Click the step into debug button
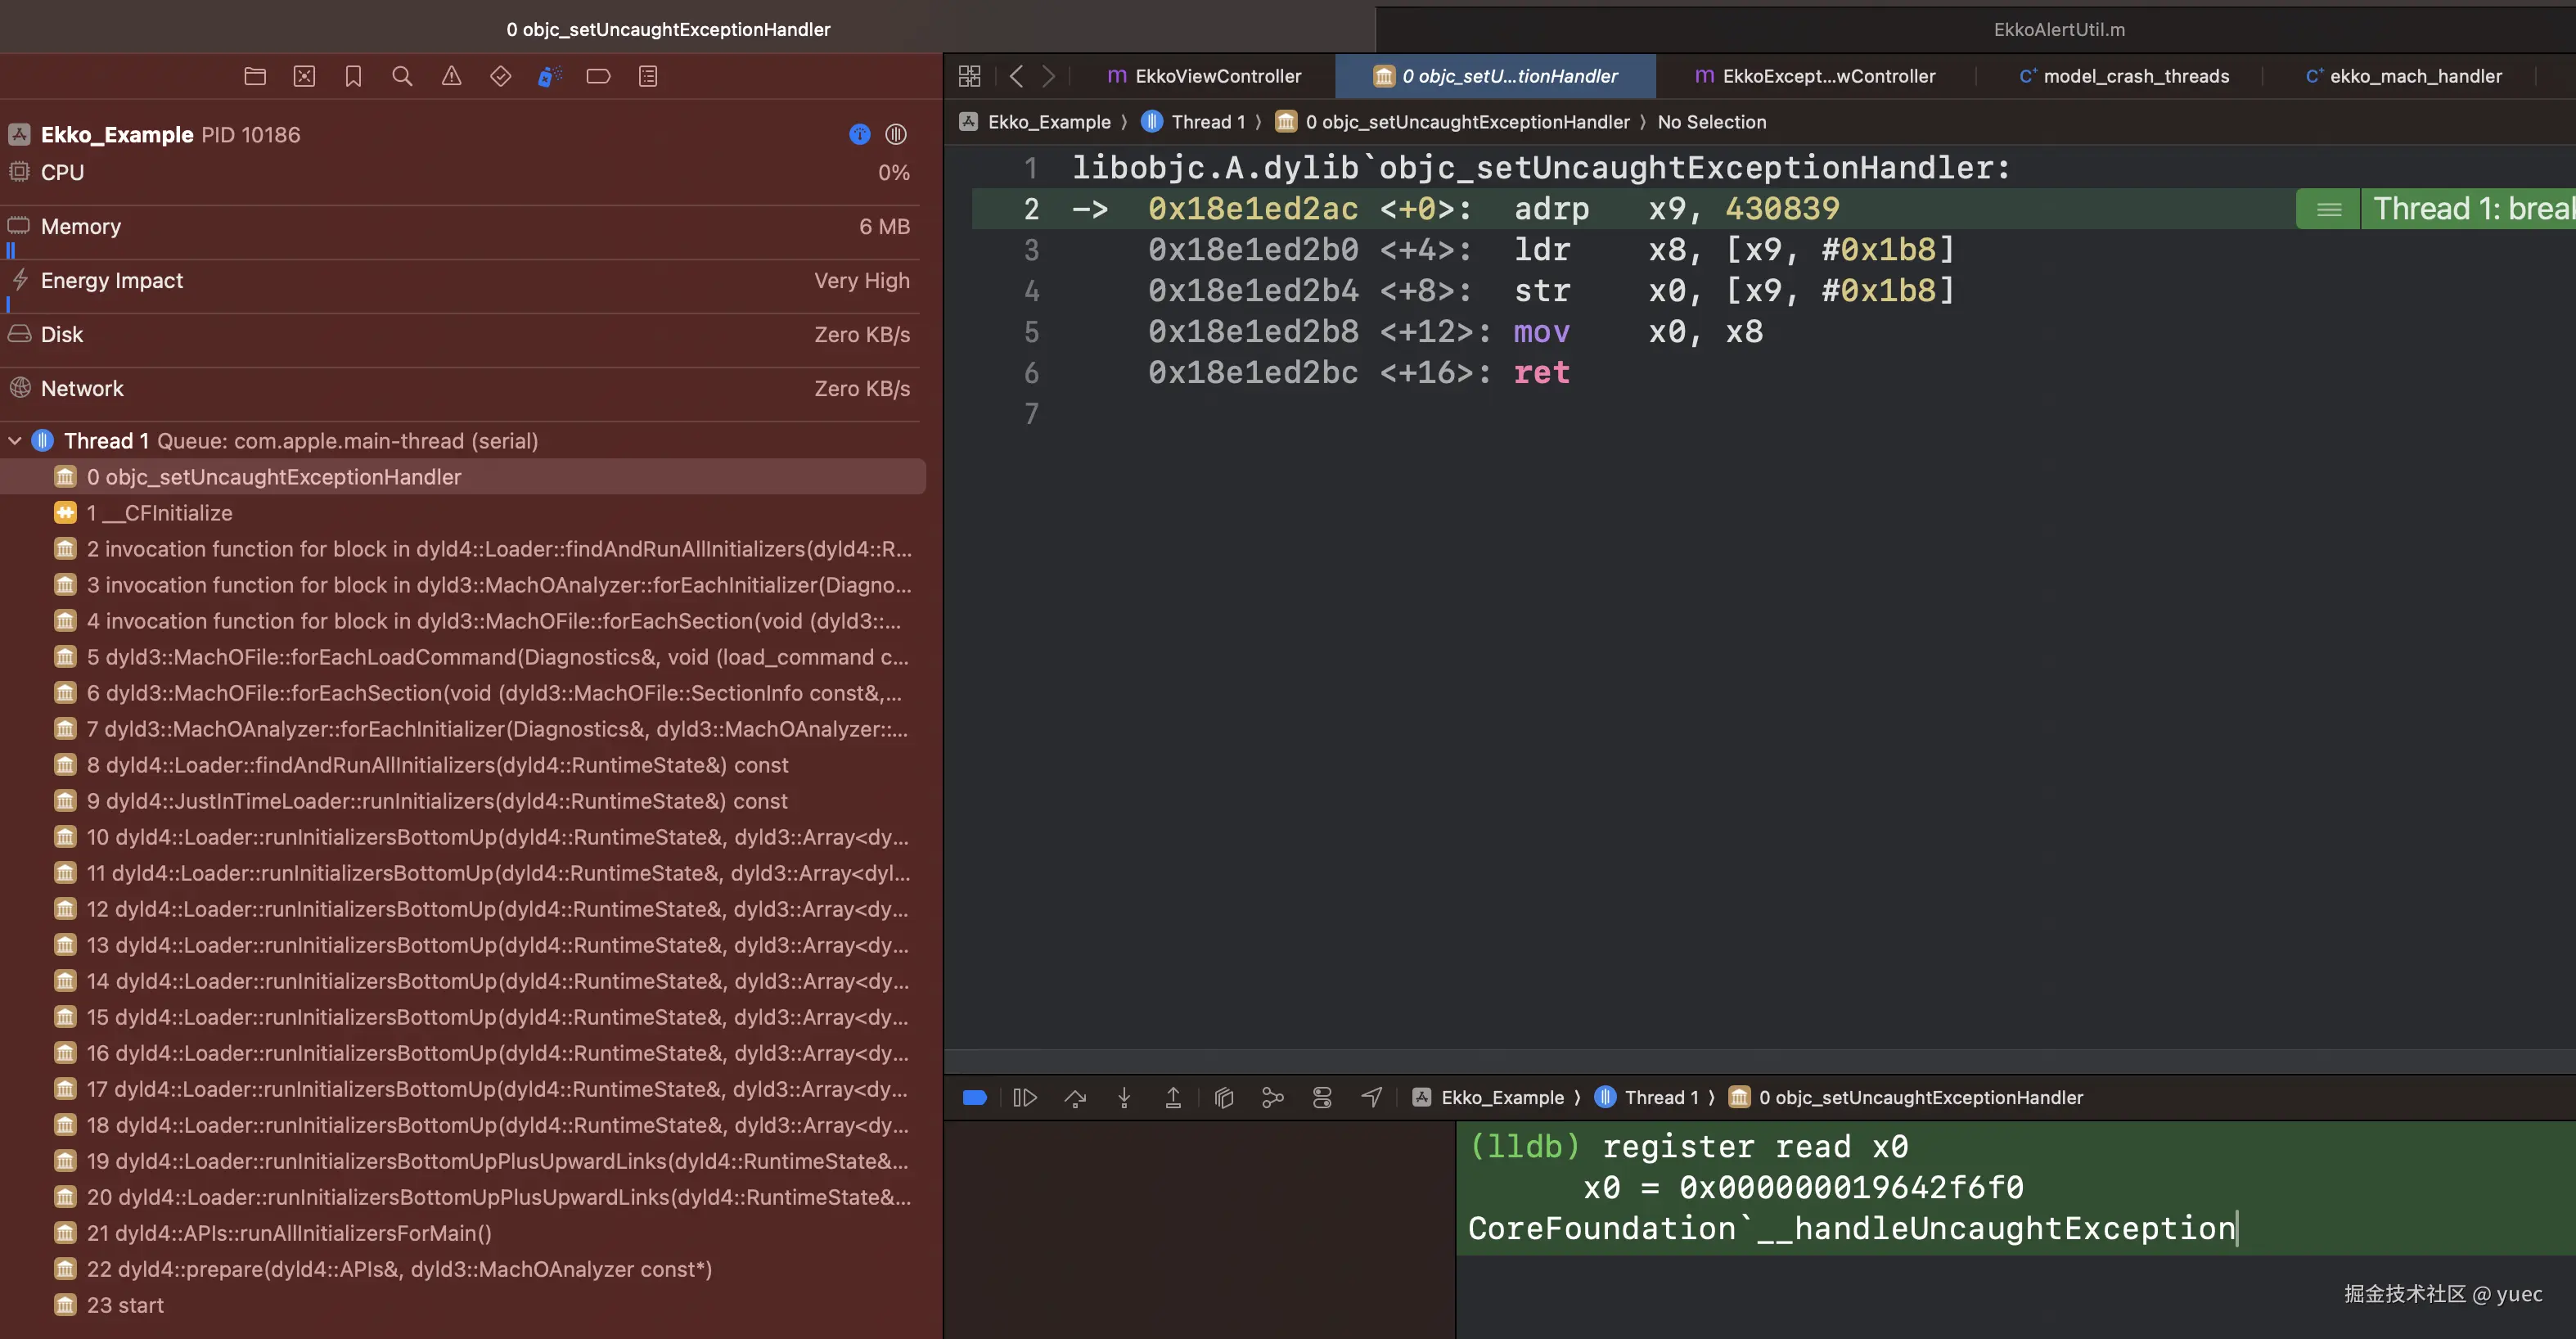 click(x=1124, y=1098)
